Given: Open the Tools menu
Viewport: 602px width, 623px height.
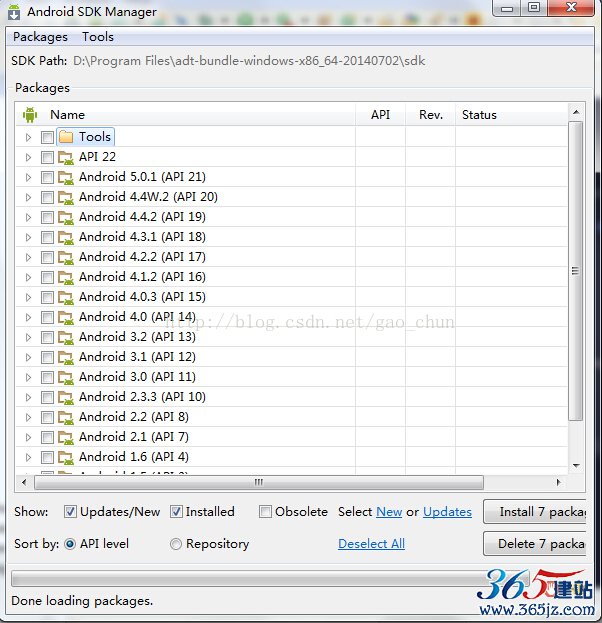Looking at the screenshot, I should [98, 37].
